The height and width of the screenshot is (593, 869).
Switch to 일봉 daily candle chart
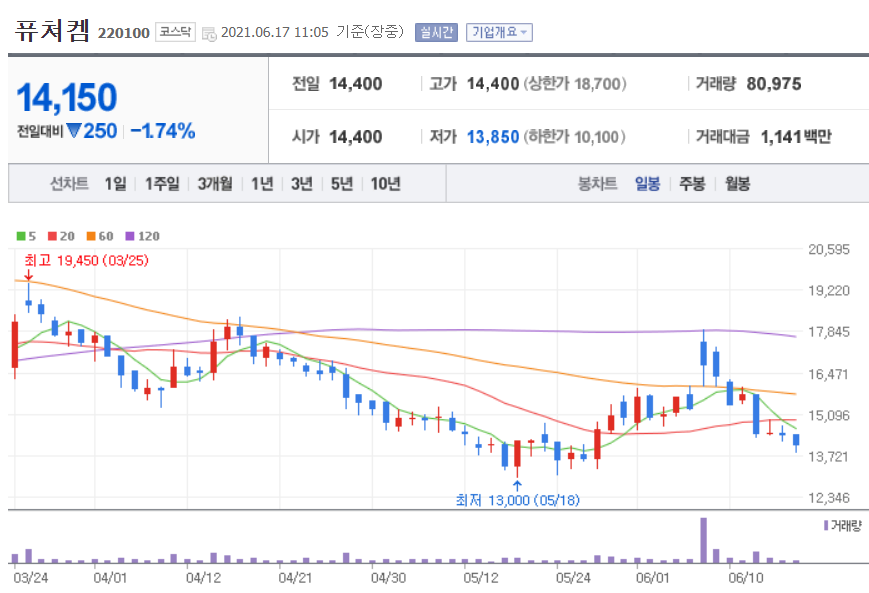pos(647,183)
